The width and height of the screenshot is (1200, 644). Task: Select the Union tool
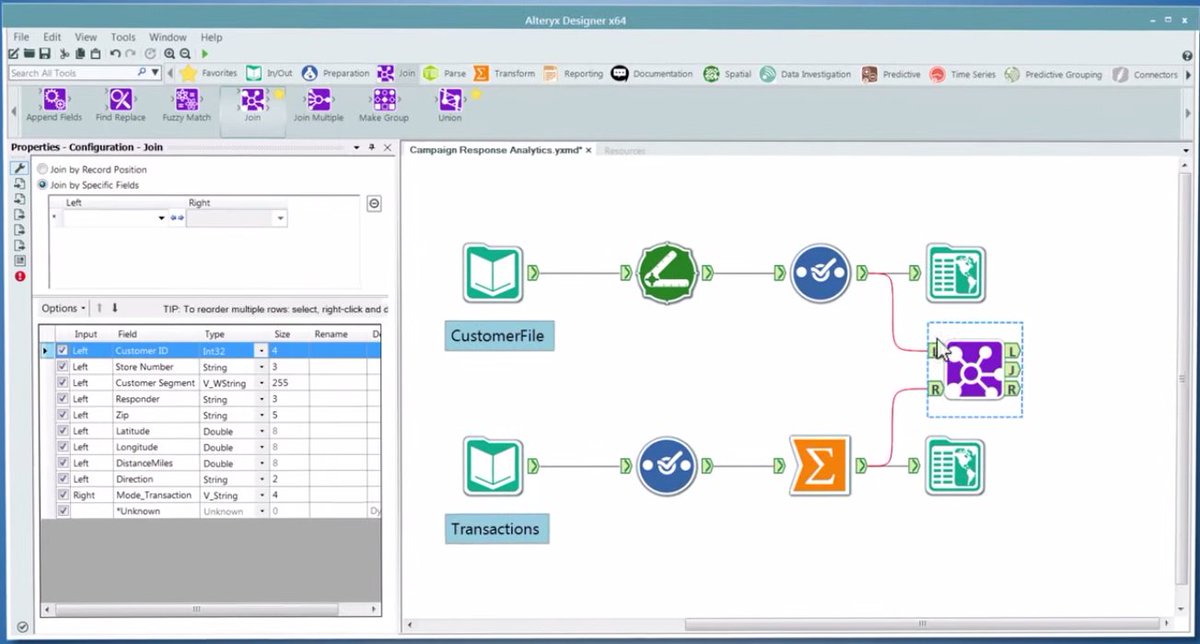pos(450,105)
